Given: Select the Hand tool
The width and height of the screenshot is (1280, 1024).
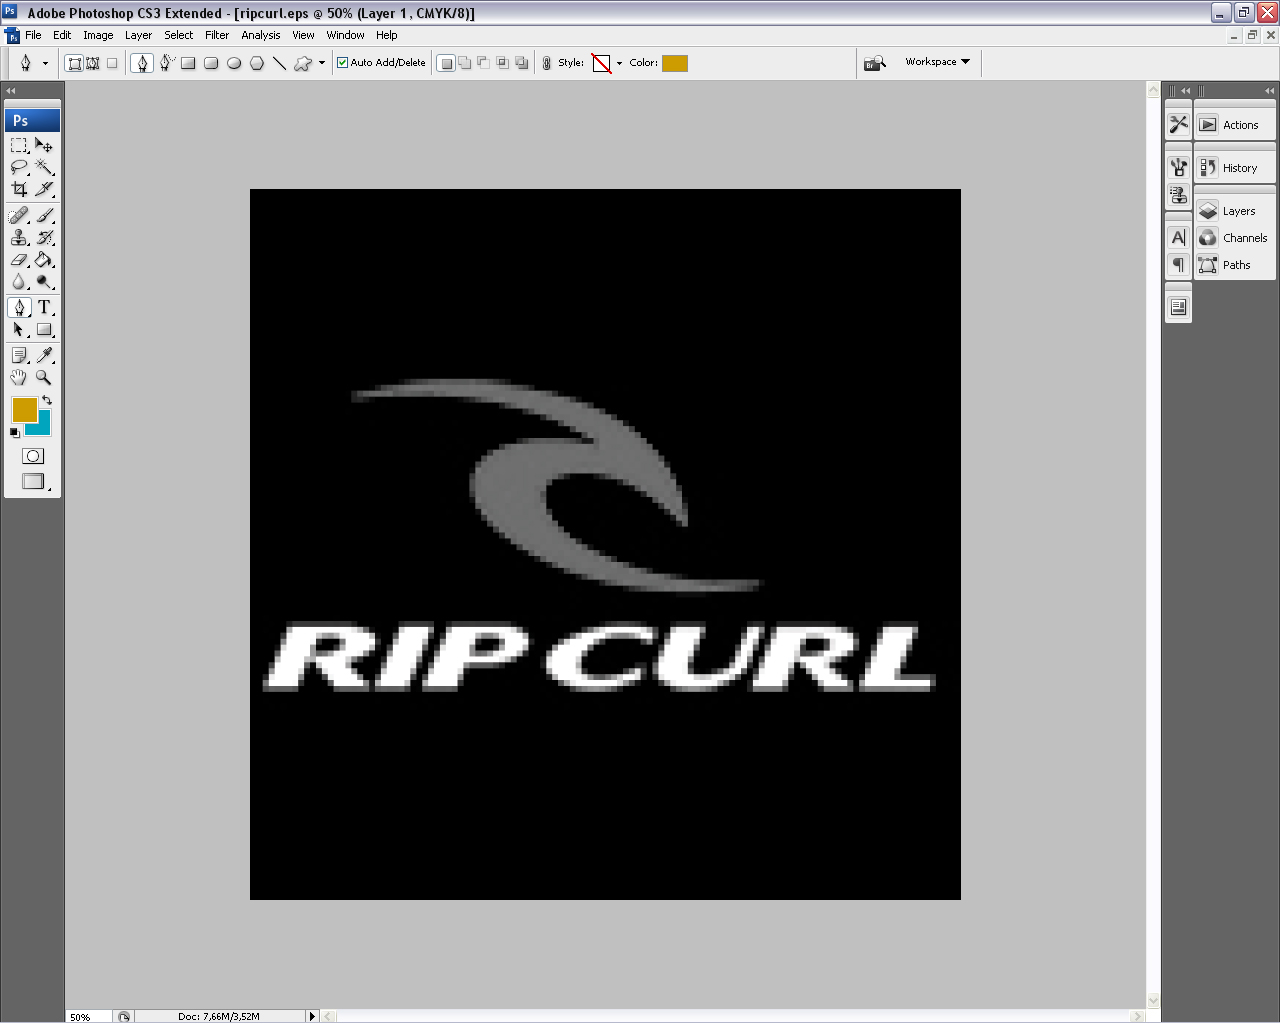Looking at the screenshot, I should tap(19, 378).
